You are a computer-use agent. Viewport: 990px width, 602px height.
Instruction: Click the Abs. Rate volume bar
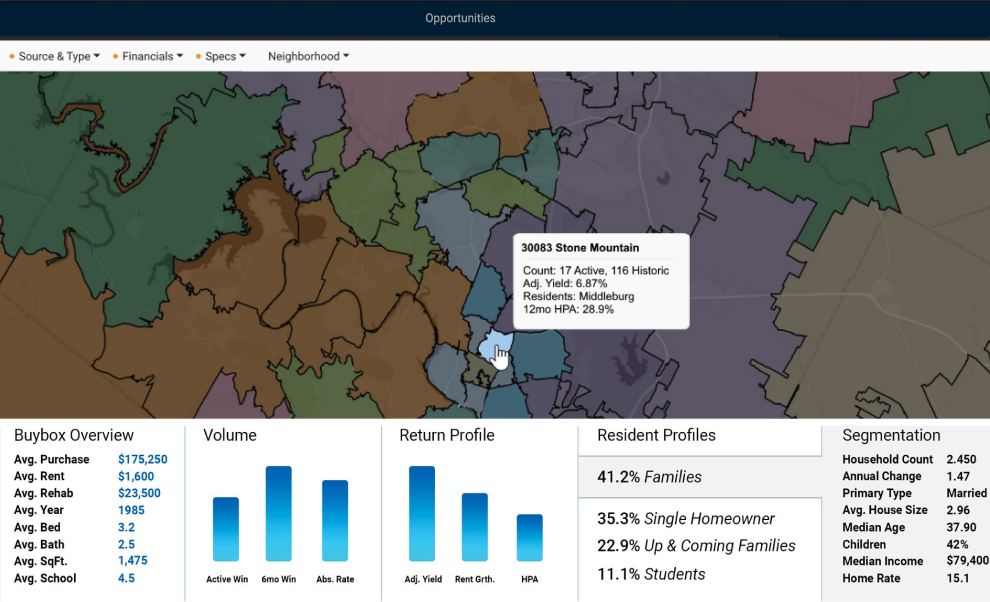335,521
